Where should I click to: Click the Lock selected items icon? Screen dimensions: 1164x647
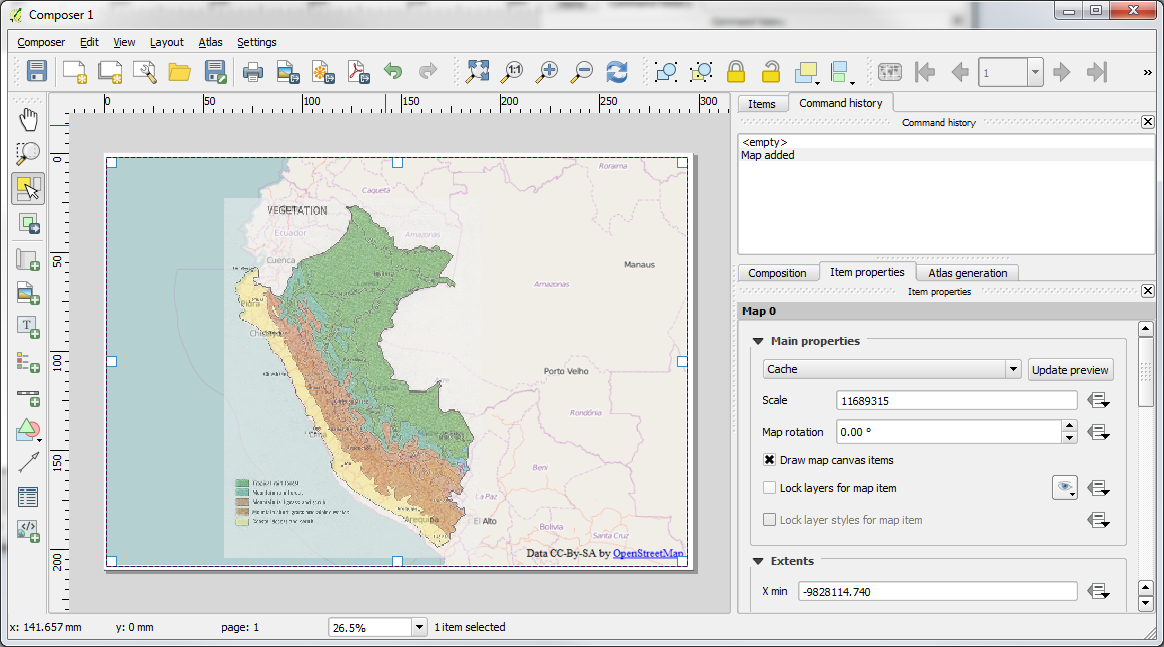point(736,71)
